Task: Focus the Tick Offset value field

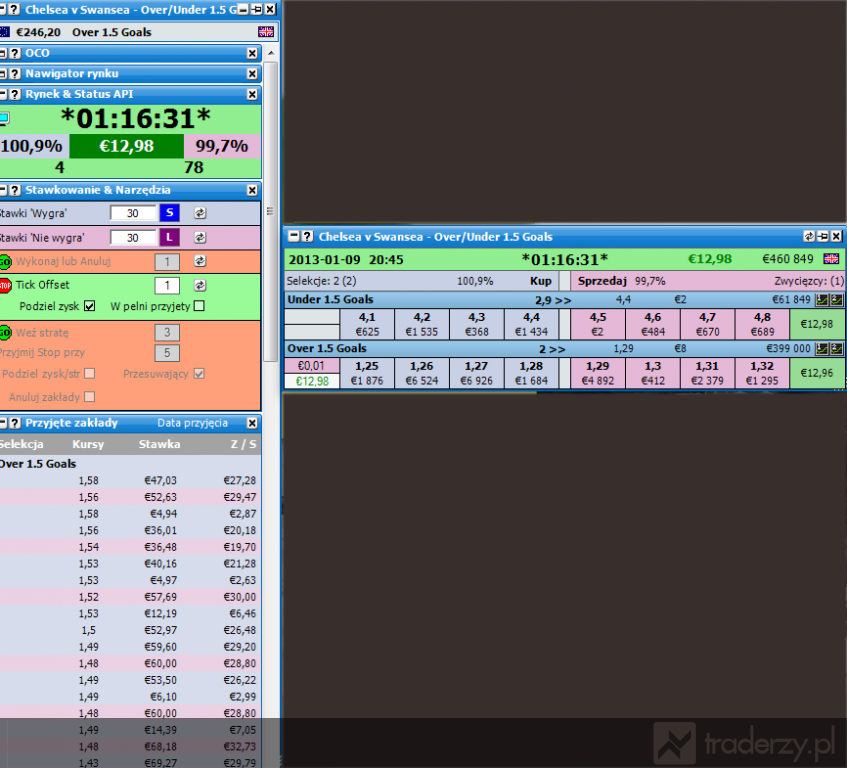Action: tap(167, 285)
